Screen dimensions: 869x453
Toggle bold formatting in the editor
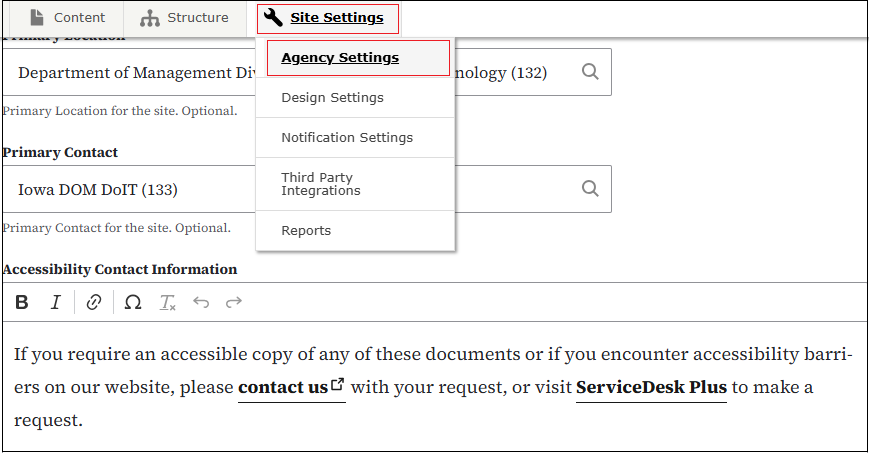[x=22, y=302]
